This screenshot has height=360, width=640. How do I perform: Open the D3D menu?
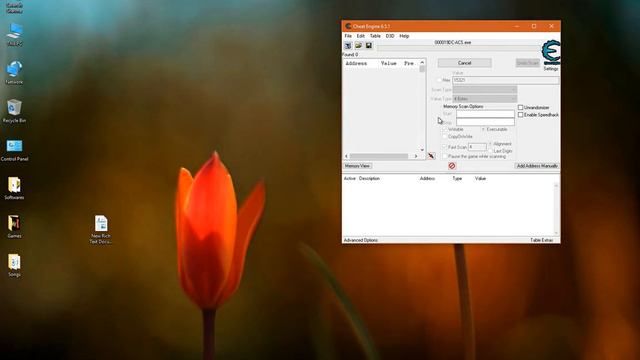[390, 36]
